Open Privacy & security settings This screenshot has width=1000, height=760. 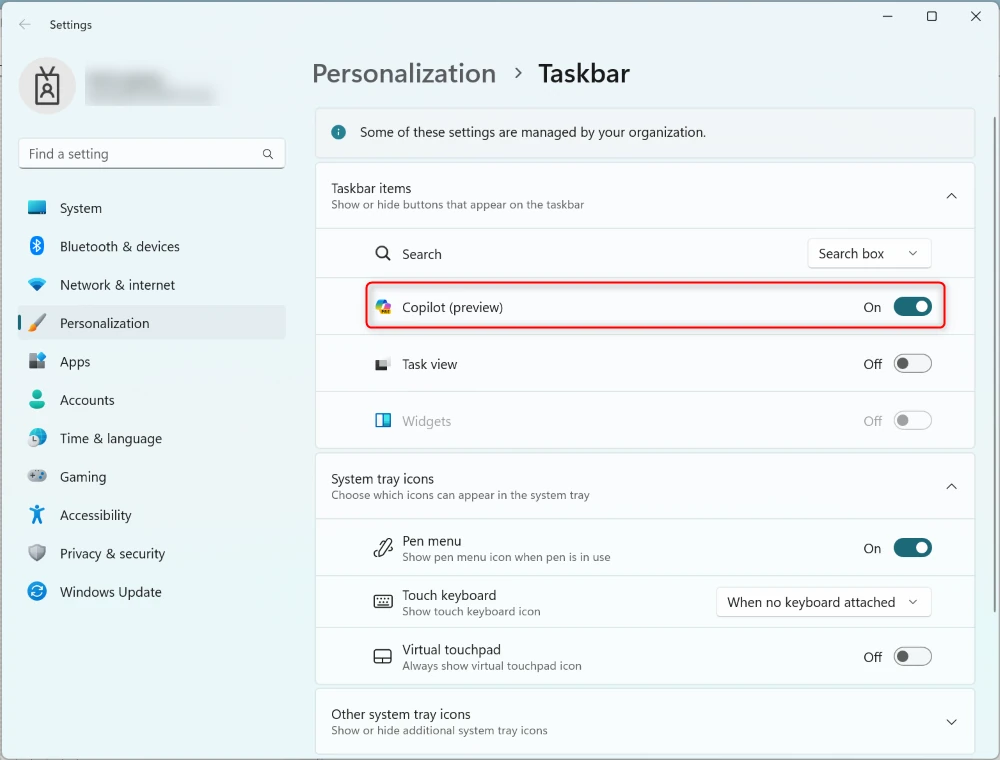pyautogui.click(x=152, y=553)
